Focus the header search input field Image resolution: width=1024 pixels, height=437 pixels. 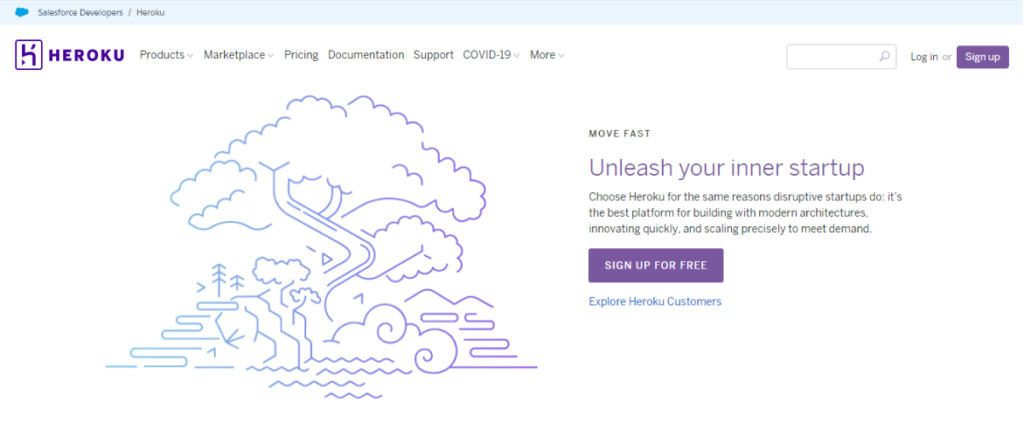coord(841,57)
